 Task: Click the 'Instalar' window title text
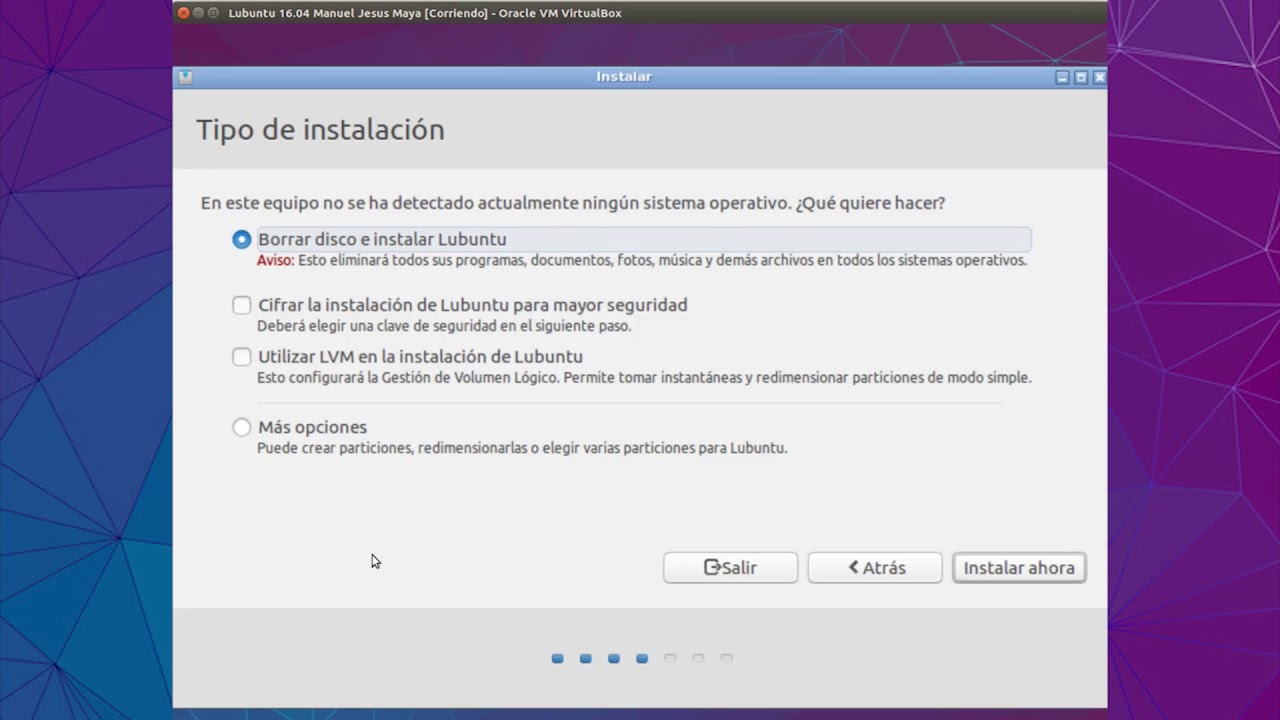624,77
